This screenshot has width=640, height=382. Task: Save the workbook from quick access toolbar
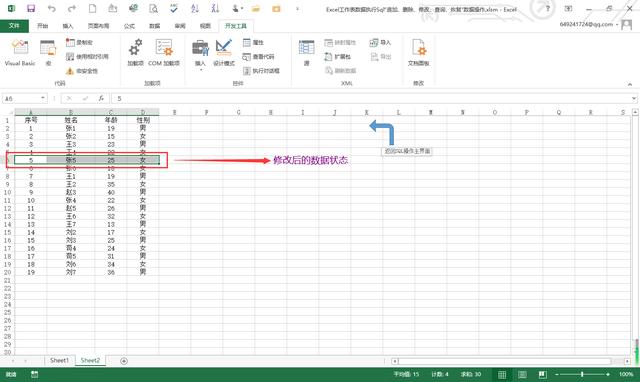tap(31, 9)
